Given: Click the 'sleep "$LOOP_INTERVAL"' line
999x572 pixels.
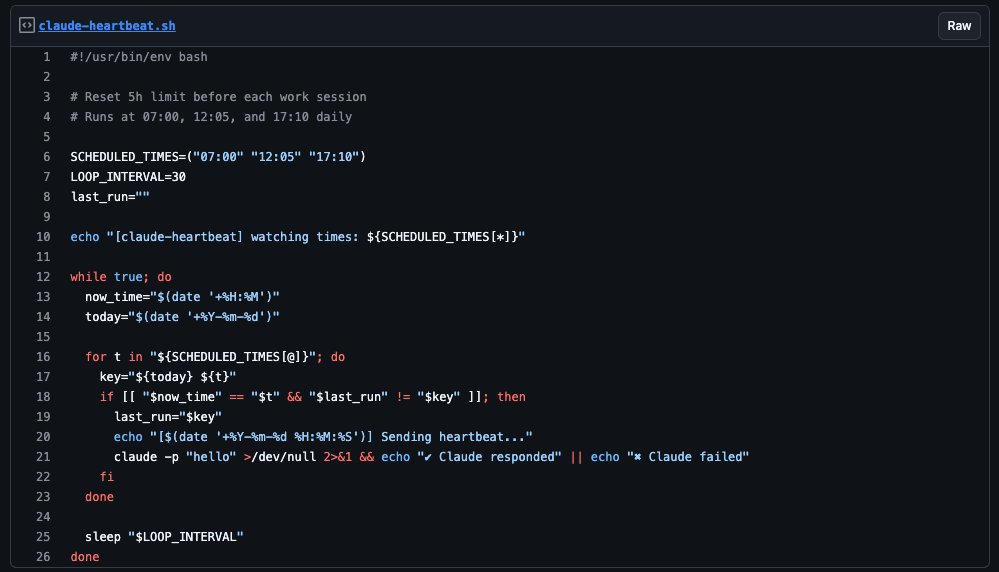Looking at the screenshot, I should click(x=164, y=537).
